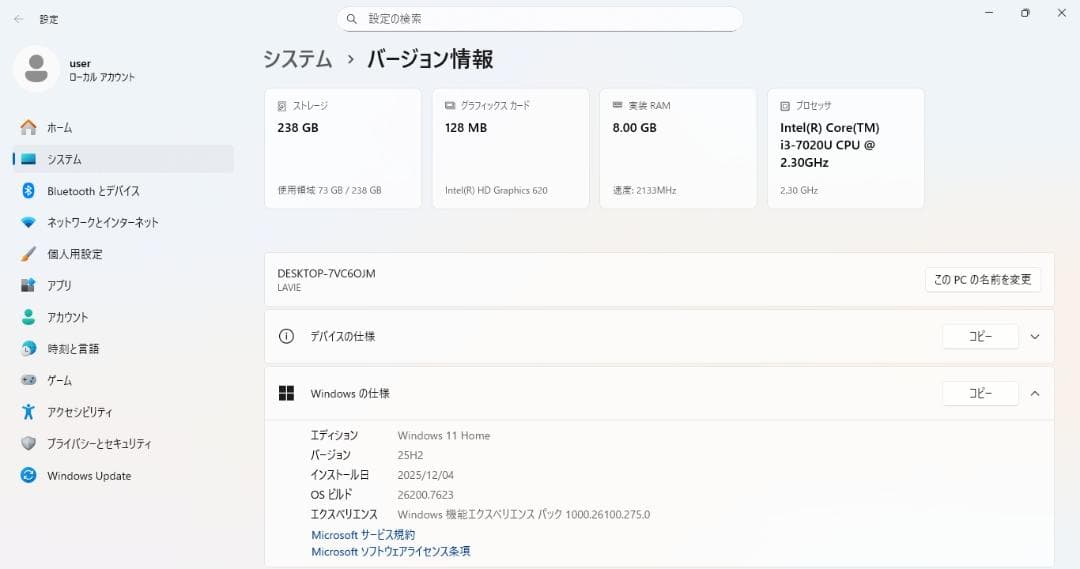Viewport: 1080px width, 569px height.
Task: Click the time and language globe icon
Action: coord(28,349)
